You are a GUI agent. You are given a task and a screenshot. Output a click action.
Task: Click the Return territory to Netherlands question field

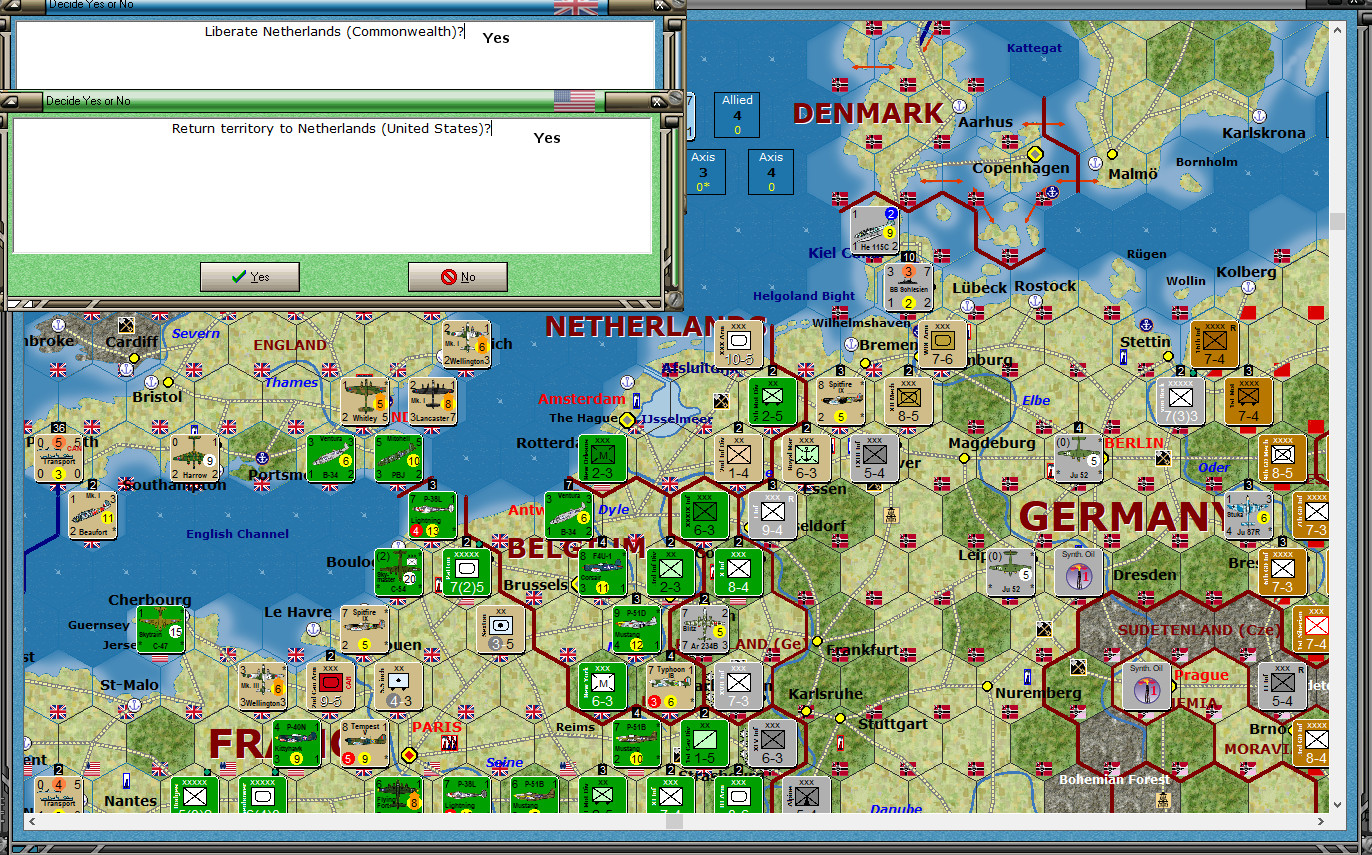332,185
